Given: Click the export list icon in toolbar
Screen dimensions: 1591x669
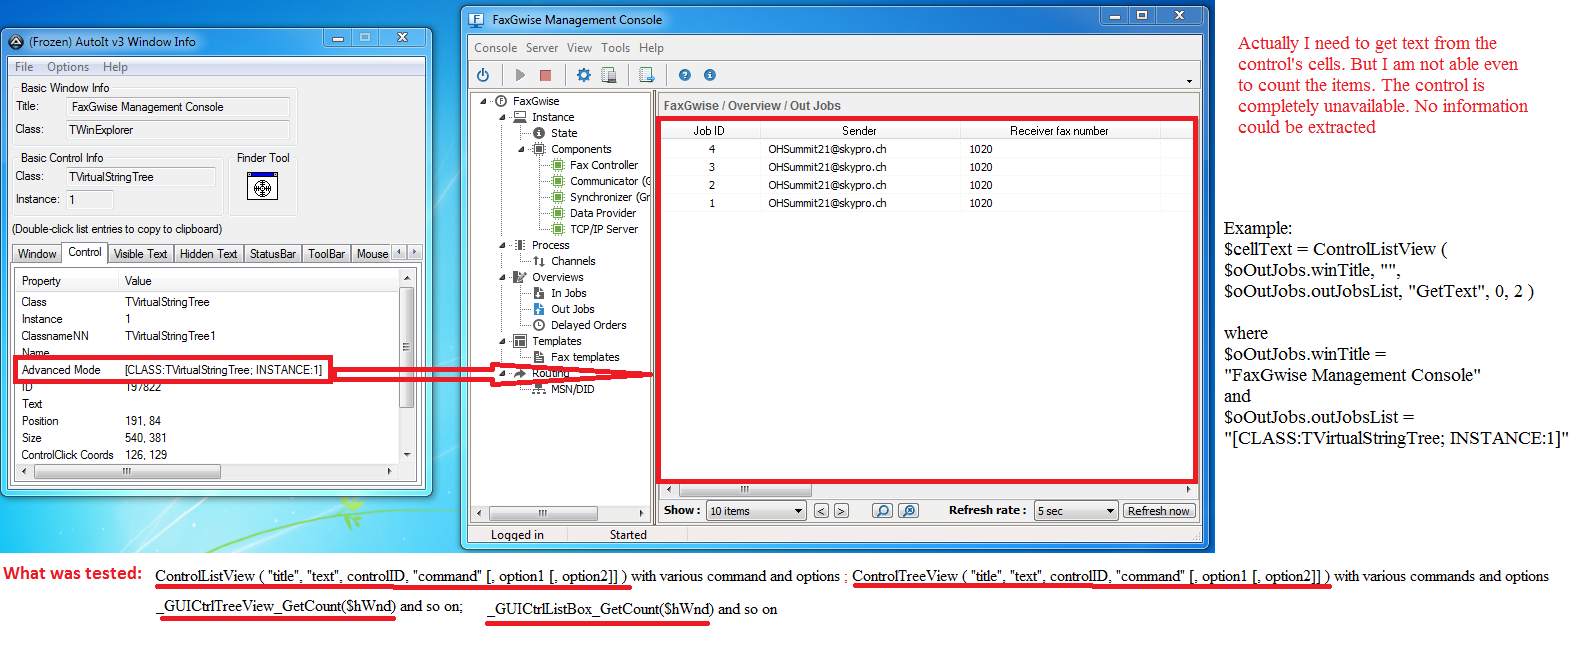Looking at the screenshot, I should 646,75.
